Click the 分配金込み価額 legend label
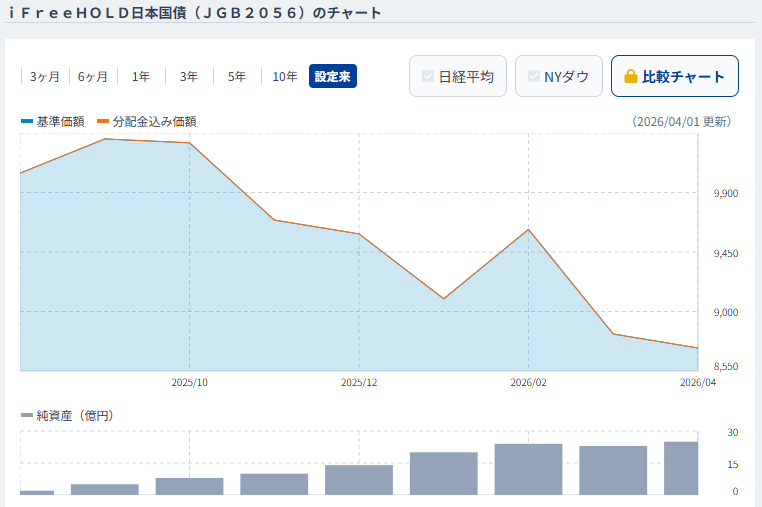762x507 pixels. 155,122
